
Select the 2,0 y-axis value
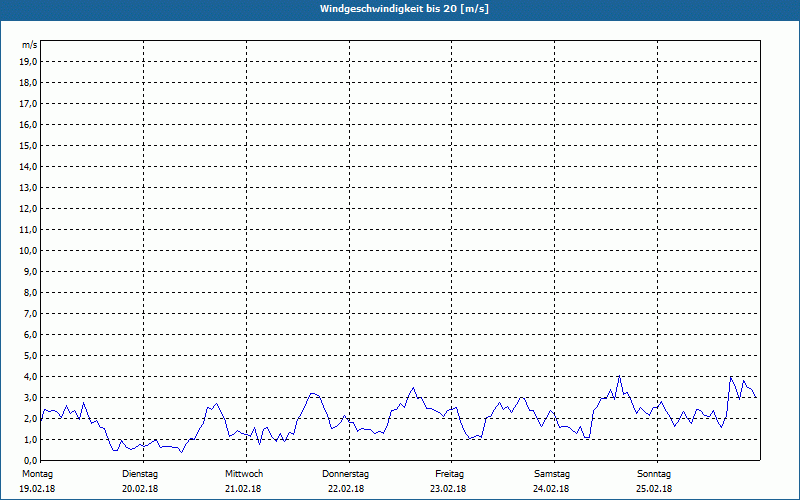point(30,418)
